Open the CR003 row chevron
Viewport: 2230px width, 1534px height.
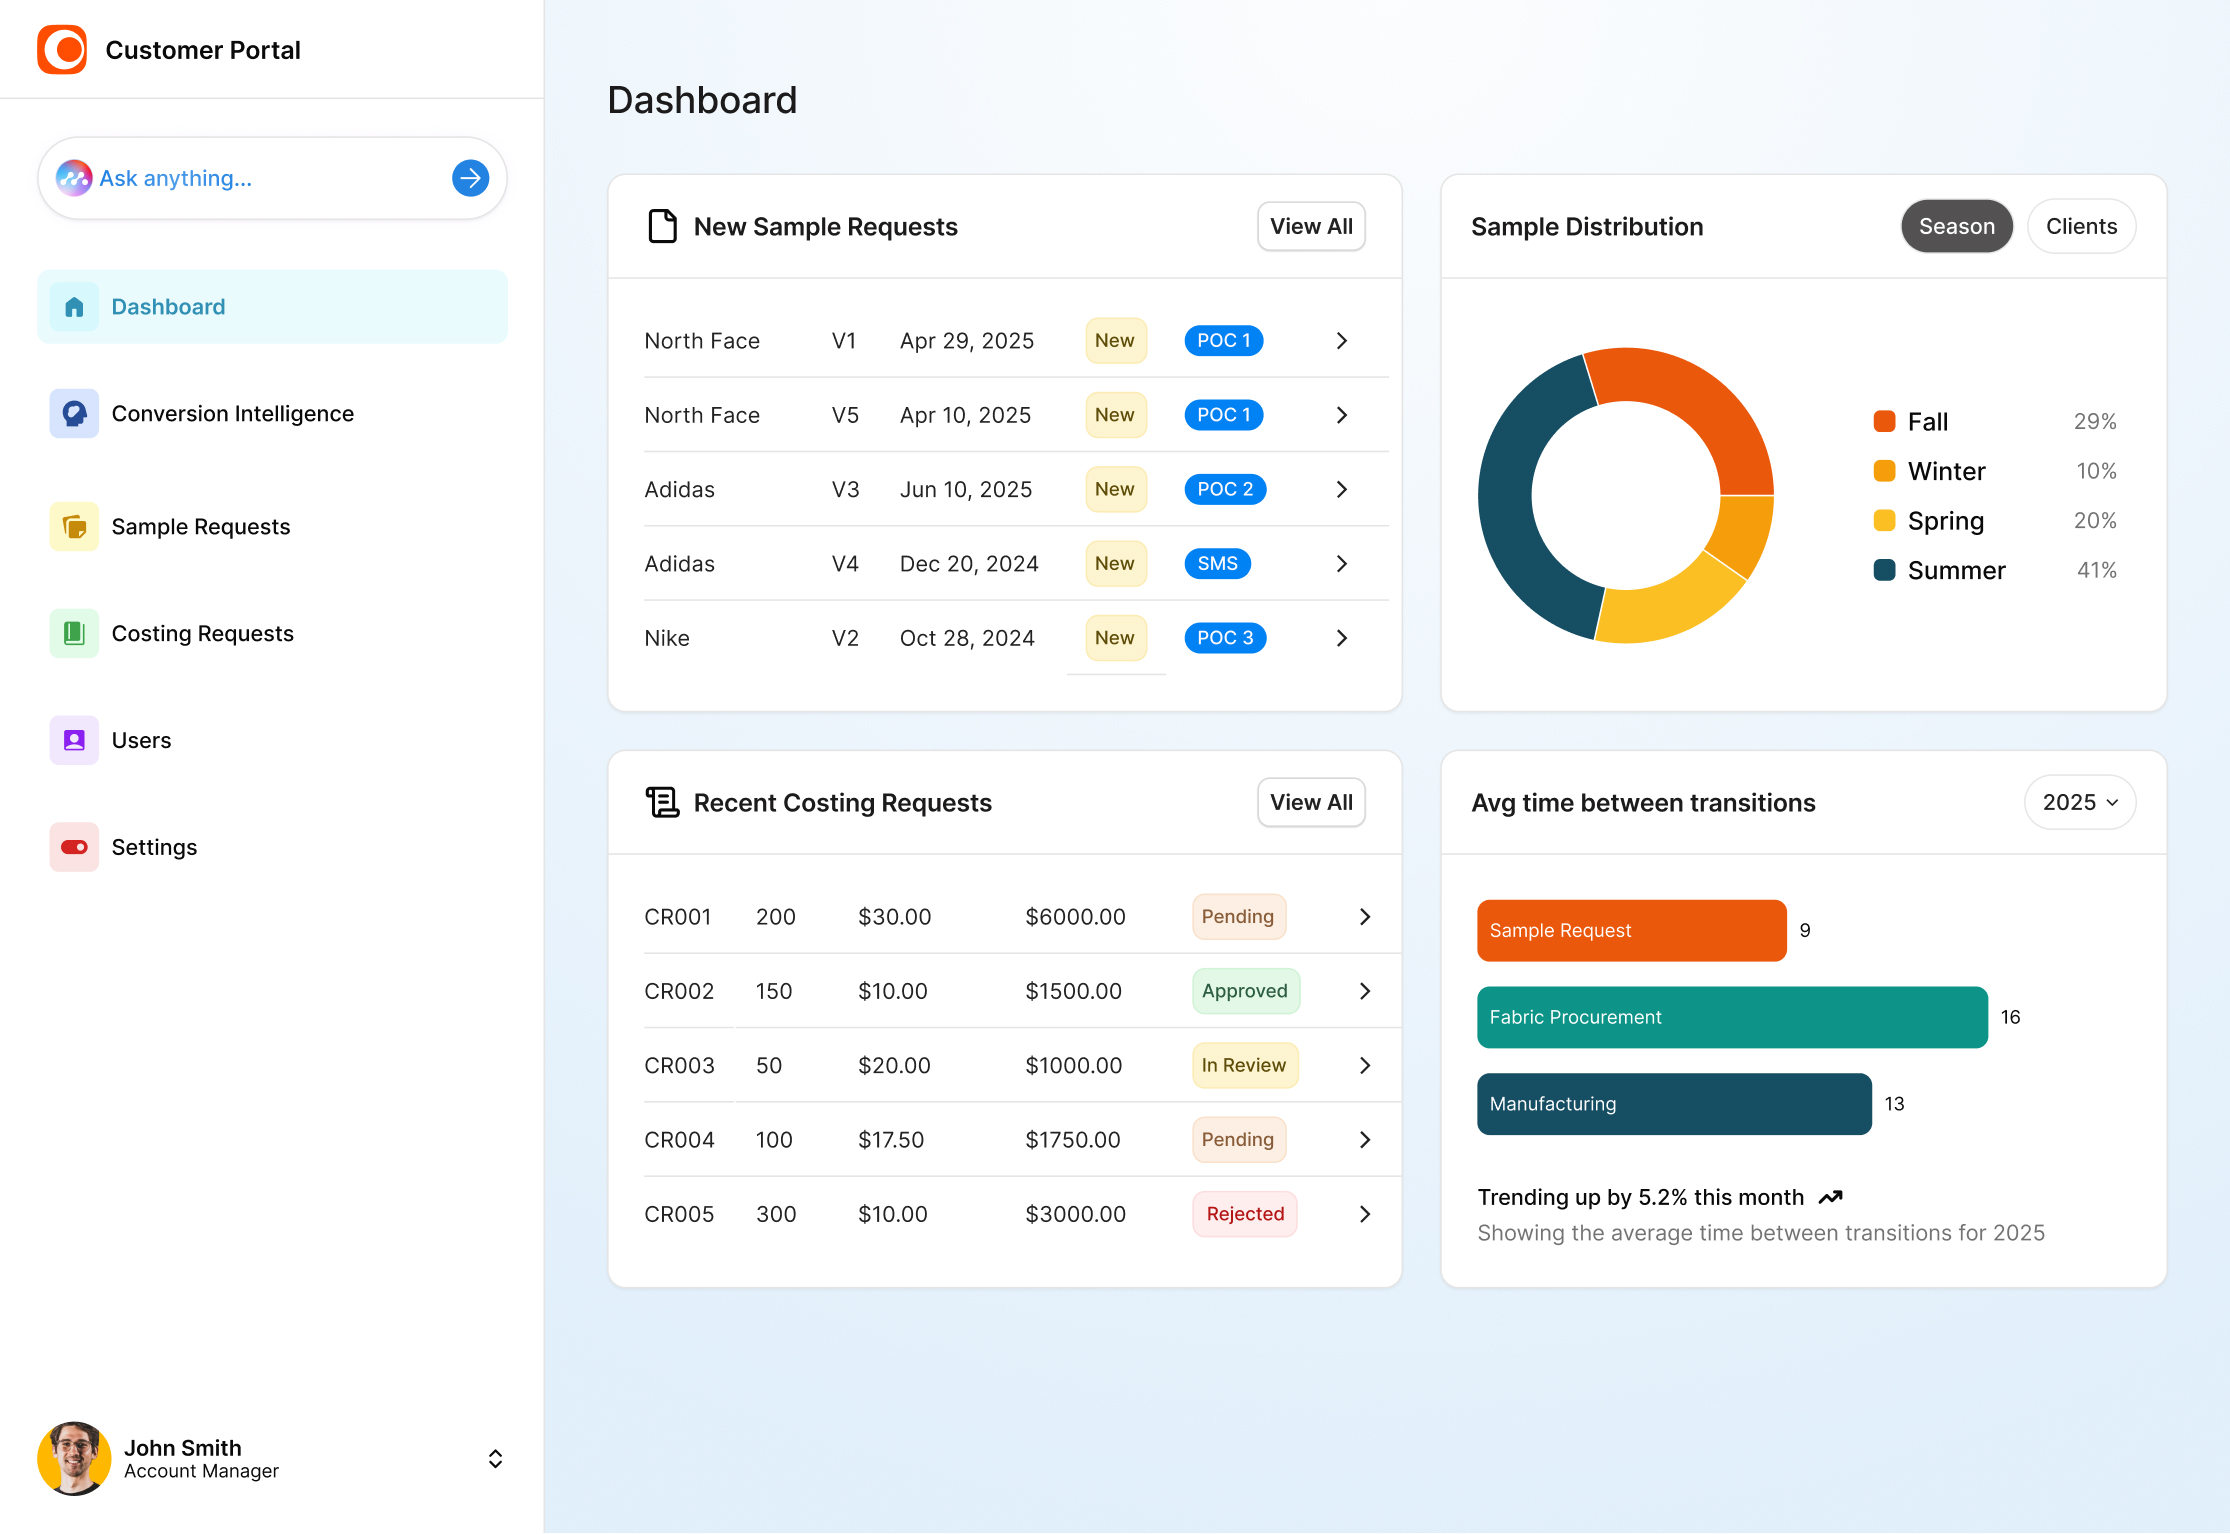tap(1365, 1065)
